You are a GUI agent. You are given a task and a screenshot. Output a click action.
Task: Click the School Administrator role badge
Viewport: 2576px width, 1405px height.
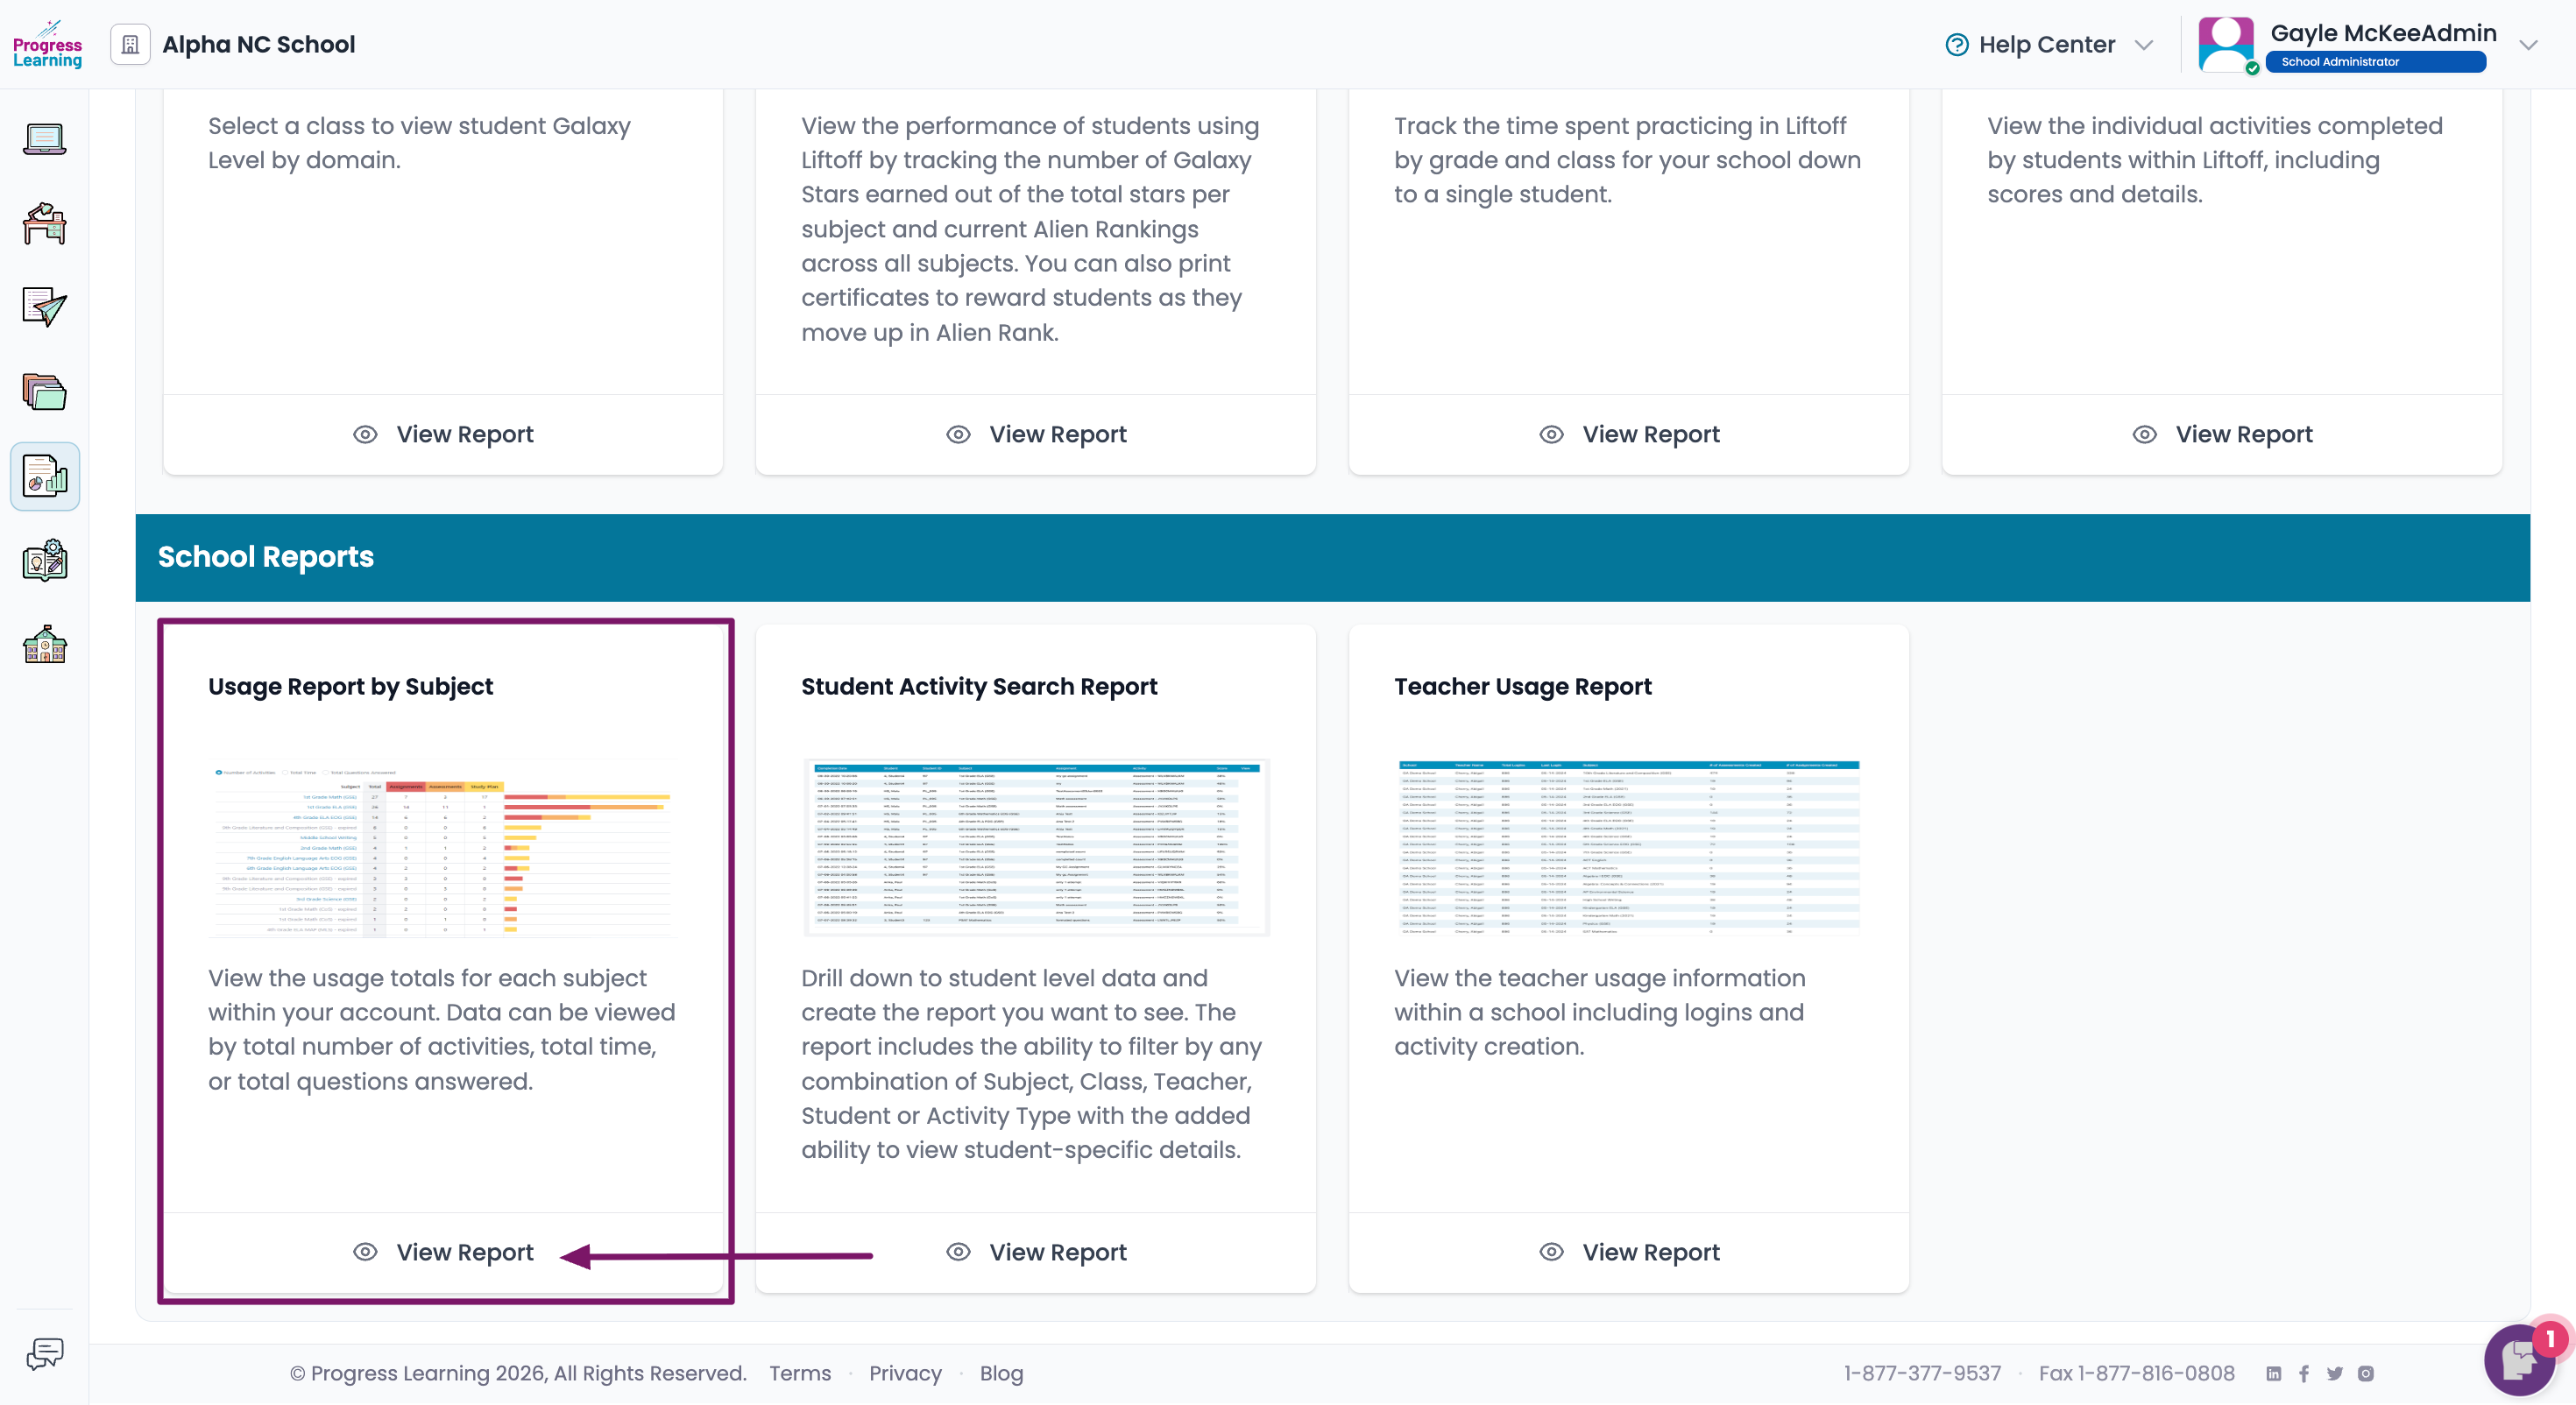(x=2376, y=62)
